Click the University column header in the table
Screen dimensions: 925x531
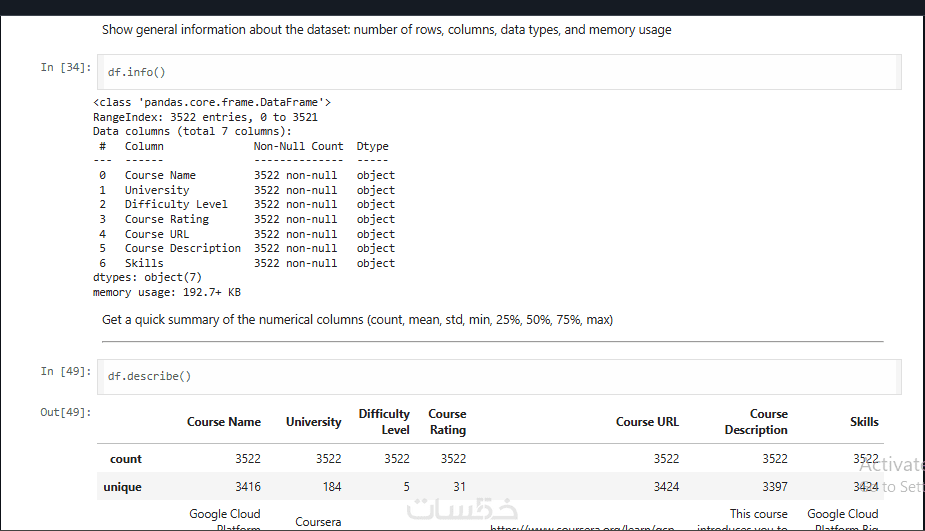tap(313, 422)
